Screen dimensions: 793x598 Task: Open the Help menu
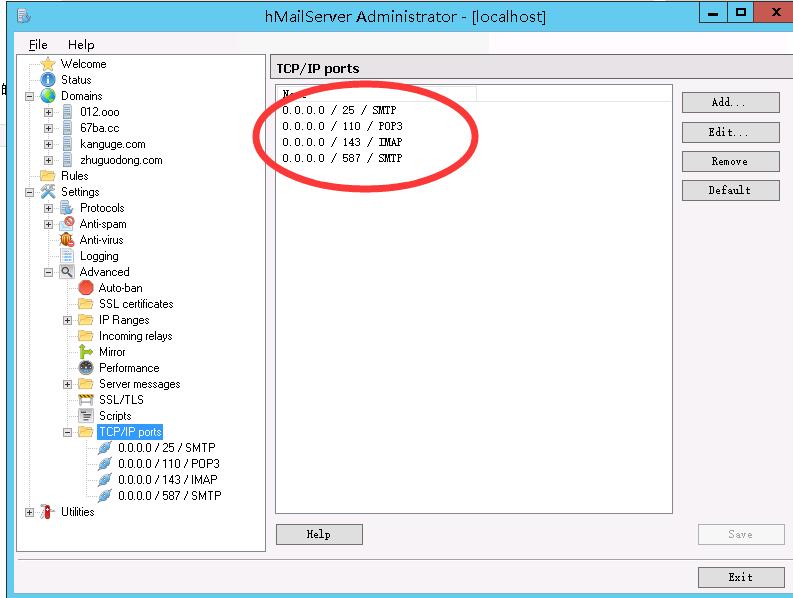click(x=81, y=45)
